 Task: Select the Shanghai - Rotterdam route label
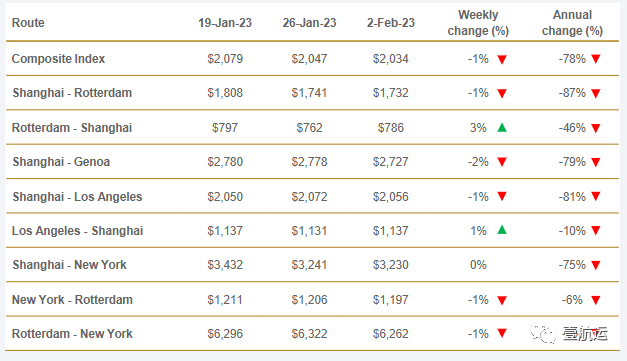click(72, 93)
